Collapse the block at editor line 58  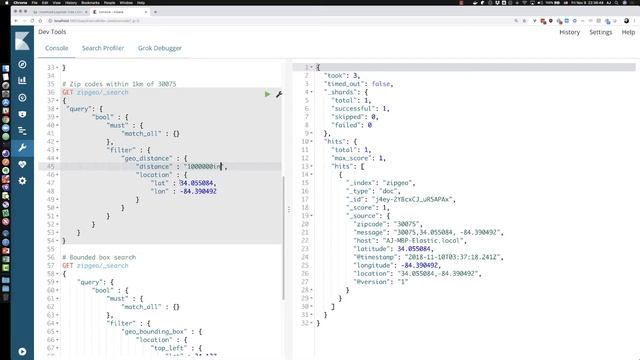point(57,274)
